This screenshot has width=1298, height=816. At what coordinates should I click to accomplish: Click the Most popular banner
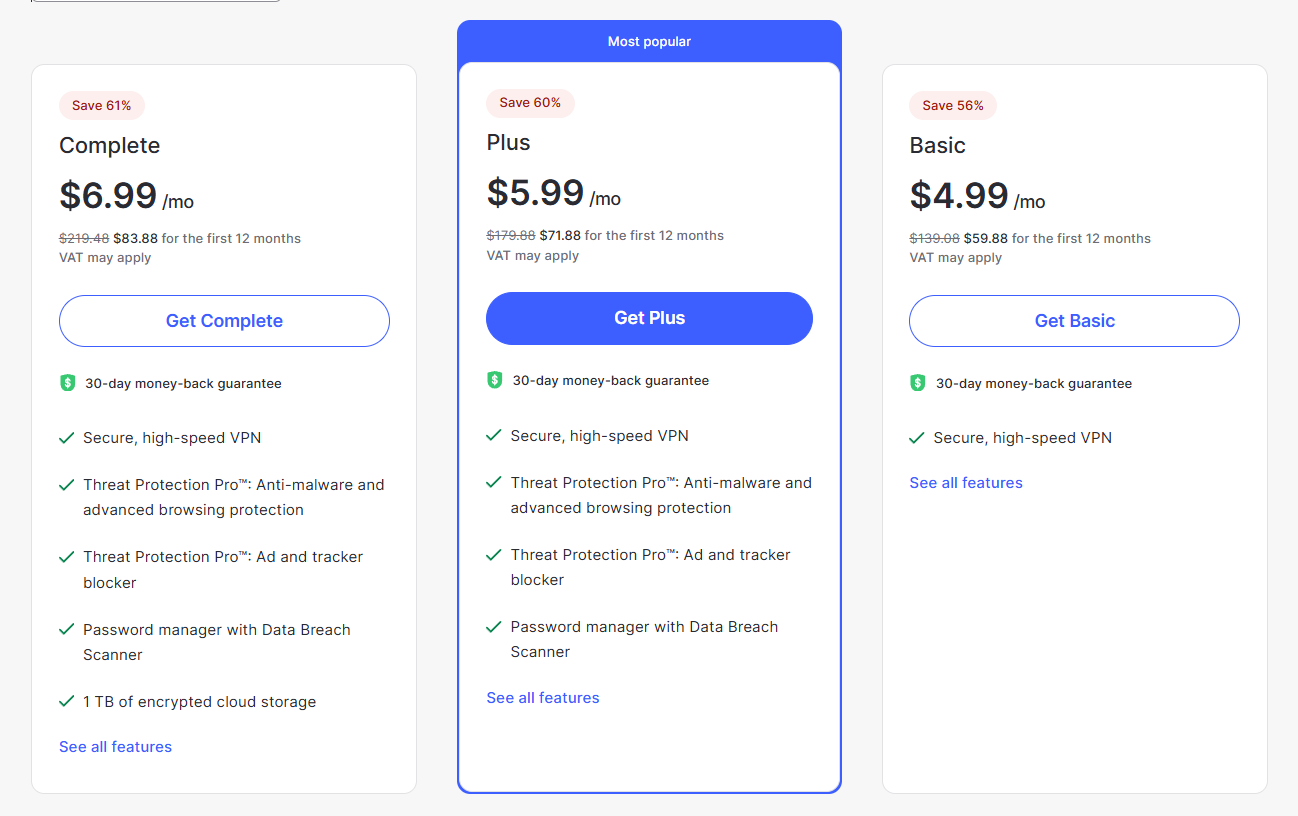(x=649, y=41)
